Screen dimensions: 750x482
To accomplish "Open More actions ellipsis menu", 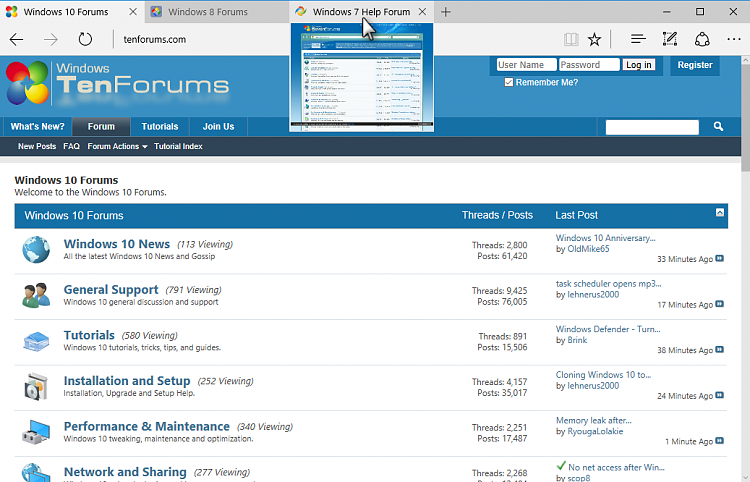I will coord(734,39).
